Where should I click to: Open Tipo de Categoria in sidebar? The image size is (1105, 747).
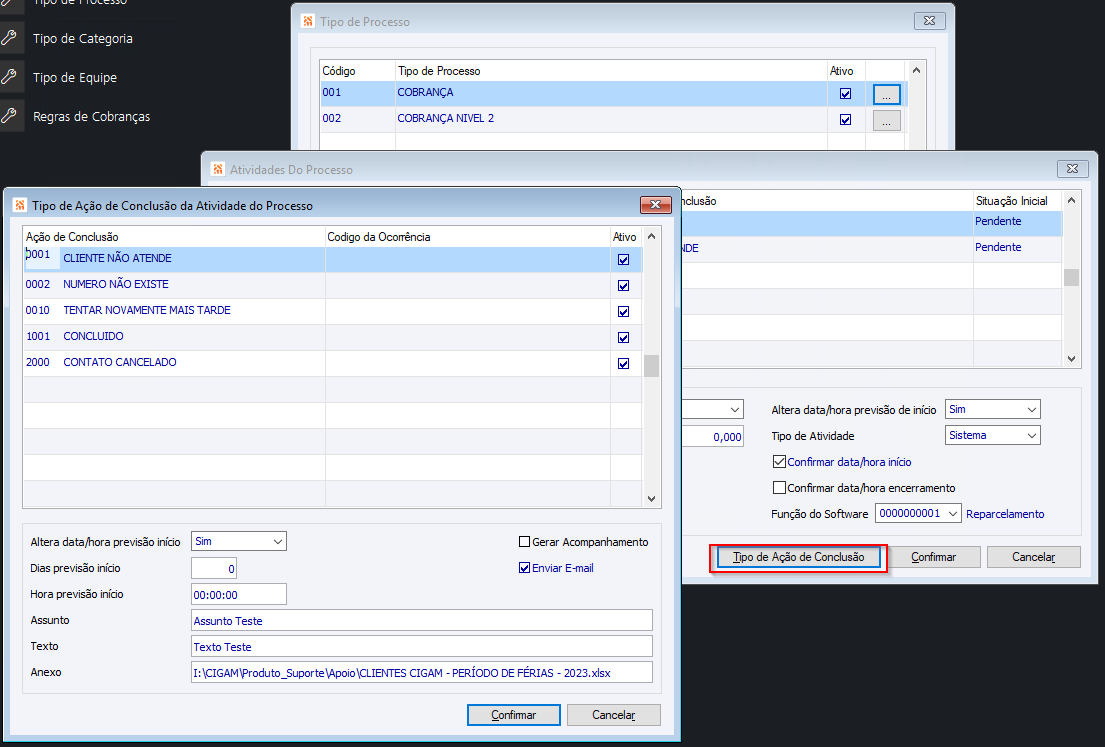tap(82, 39)
